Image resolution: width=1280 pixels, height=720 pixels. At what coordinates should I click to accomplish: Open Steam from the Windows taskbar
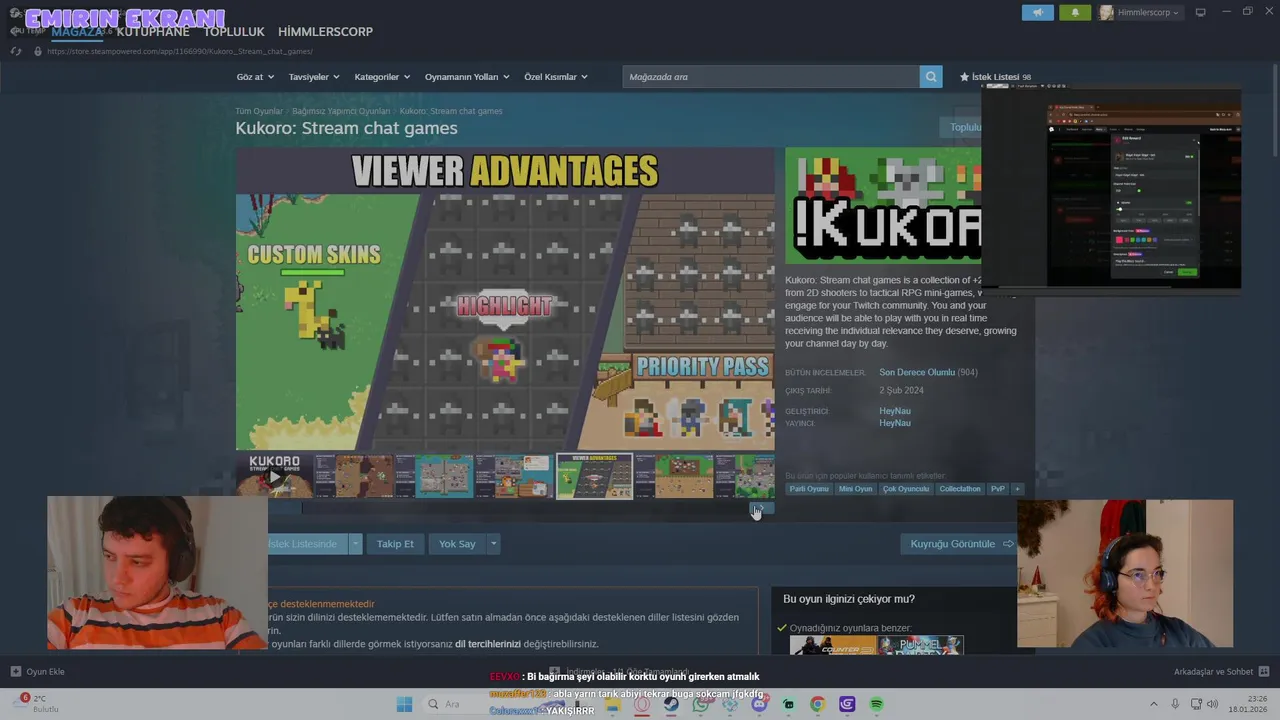(x=671, y=704)
